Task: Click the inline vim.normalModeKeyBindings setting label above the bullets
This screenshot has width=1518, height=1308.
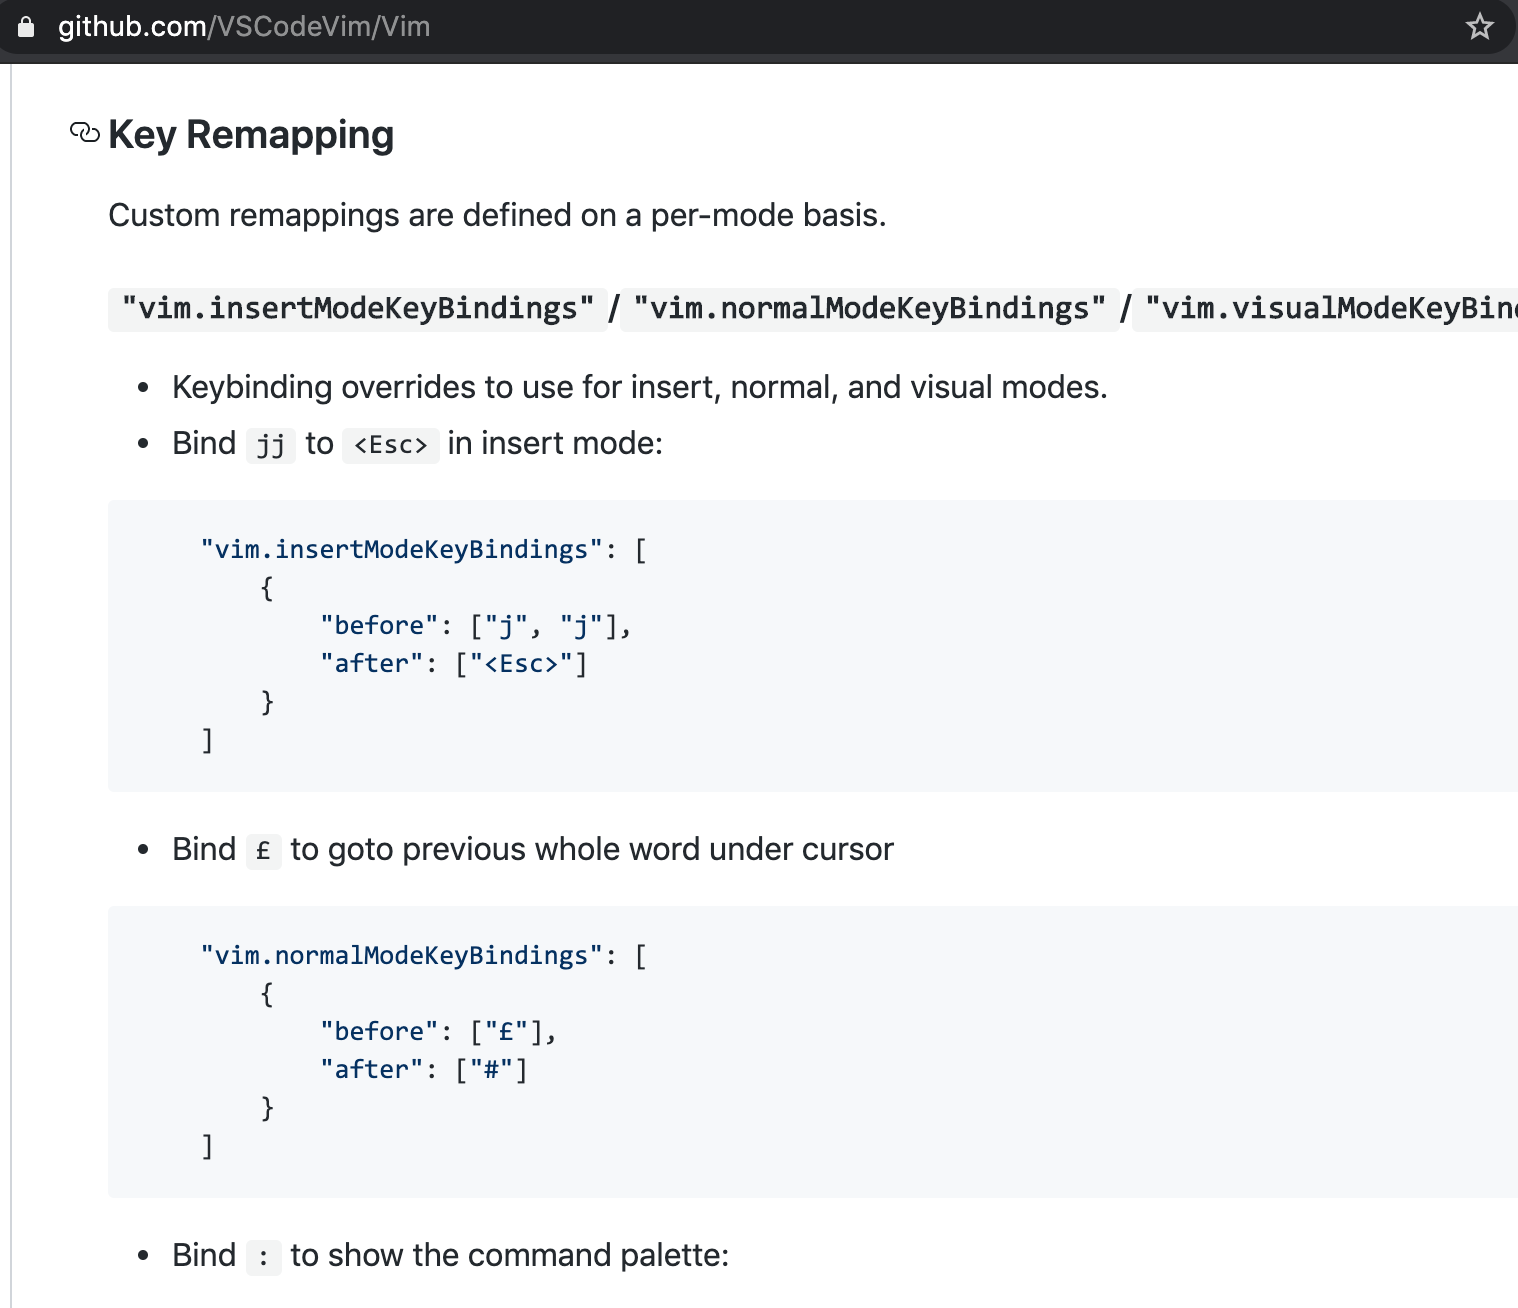Action: (x=870, y=308)
